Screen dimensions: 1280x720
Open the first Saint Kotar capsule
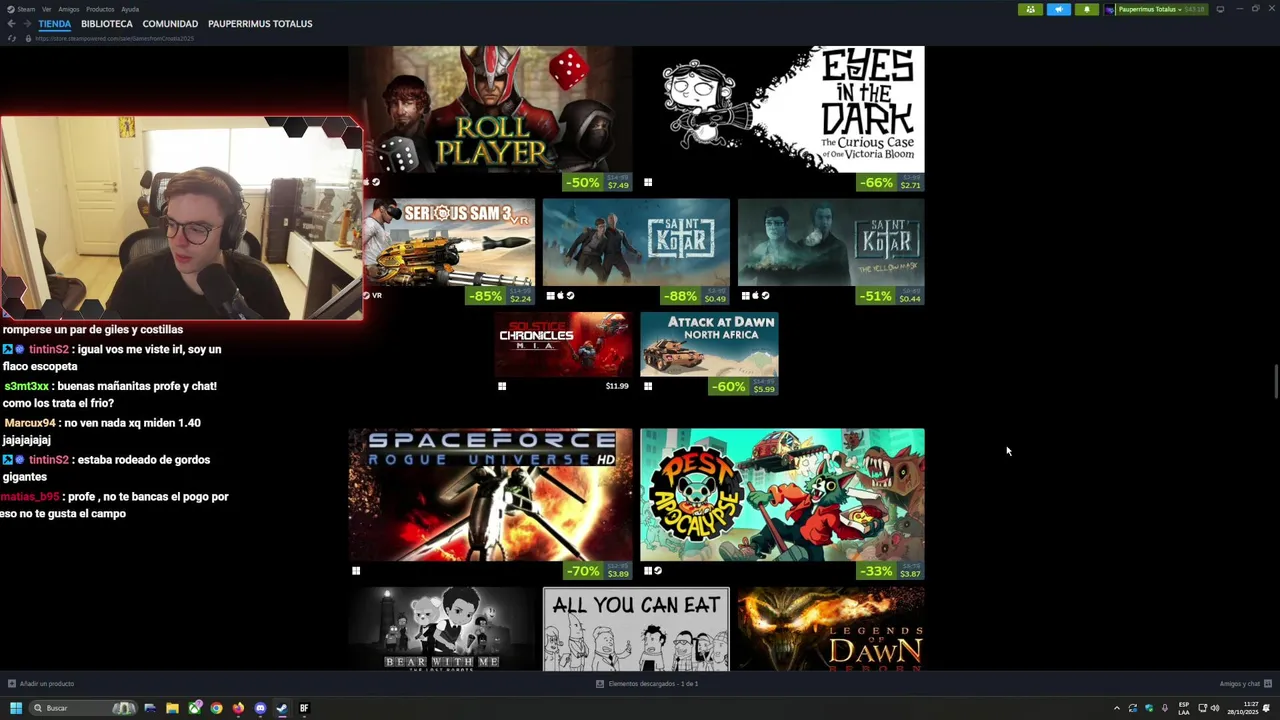pyautogui.click(x=636, y=242)
